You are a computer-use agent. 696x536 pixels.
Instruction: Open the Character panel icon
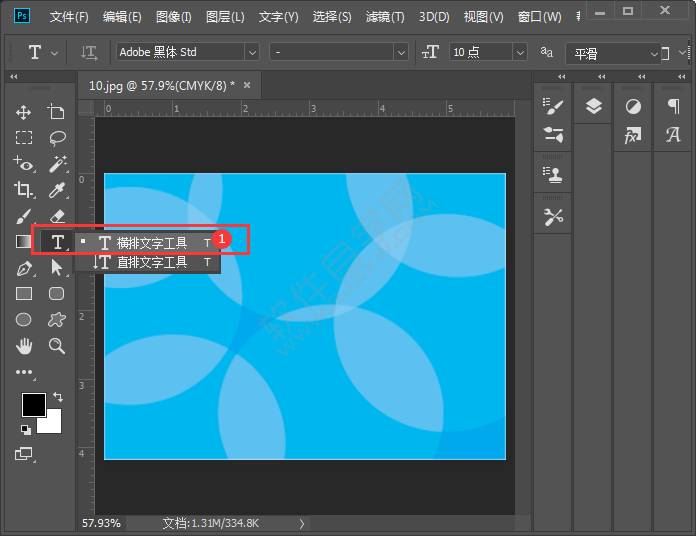click(x=673, y=134)
